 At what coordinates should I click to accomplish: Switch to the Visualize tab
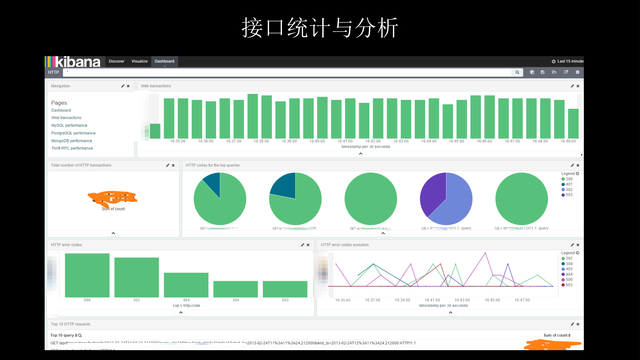[139, 61]
